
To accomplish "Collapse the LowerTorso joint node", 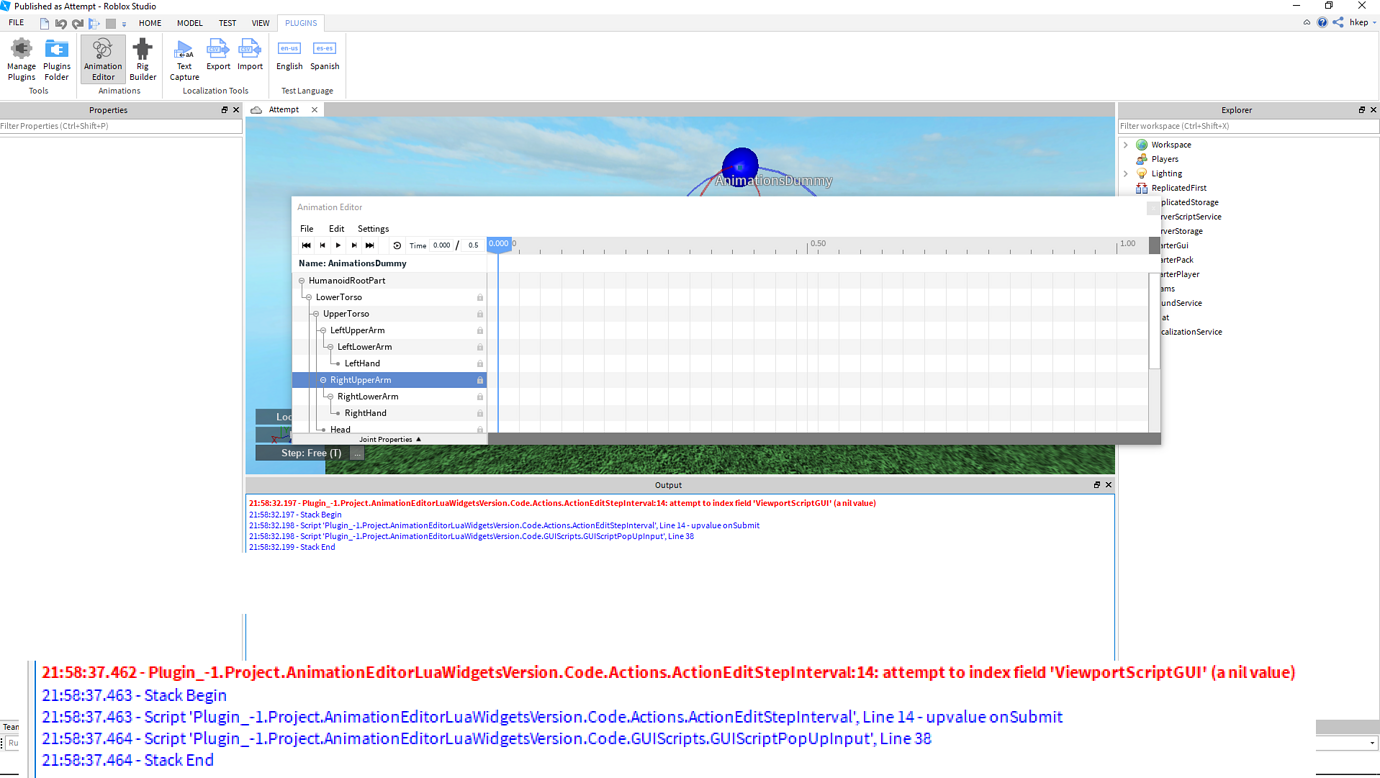I will (x=309, y=297).
